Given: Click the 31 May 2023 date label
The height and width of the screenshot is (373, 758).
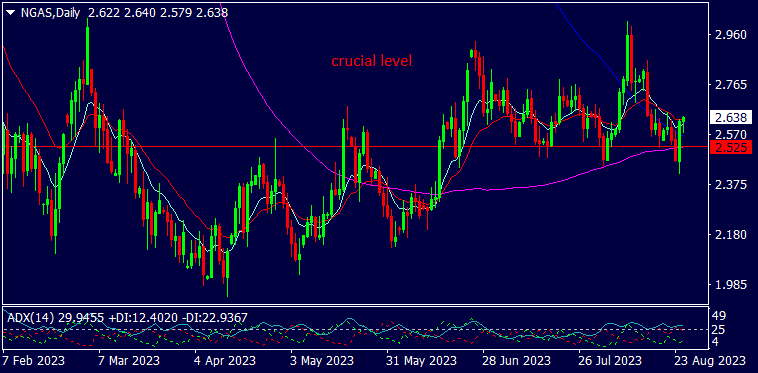Looking at the screenshot, I should pyautogui.click(x=421, y=360).
